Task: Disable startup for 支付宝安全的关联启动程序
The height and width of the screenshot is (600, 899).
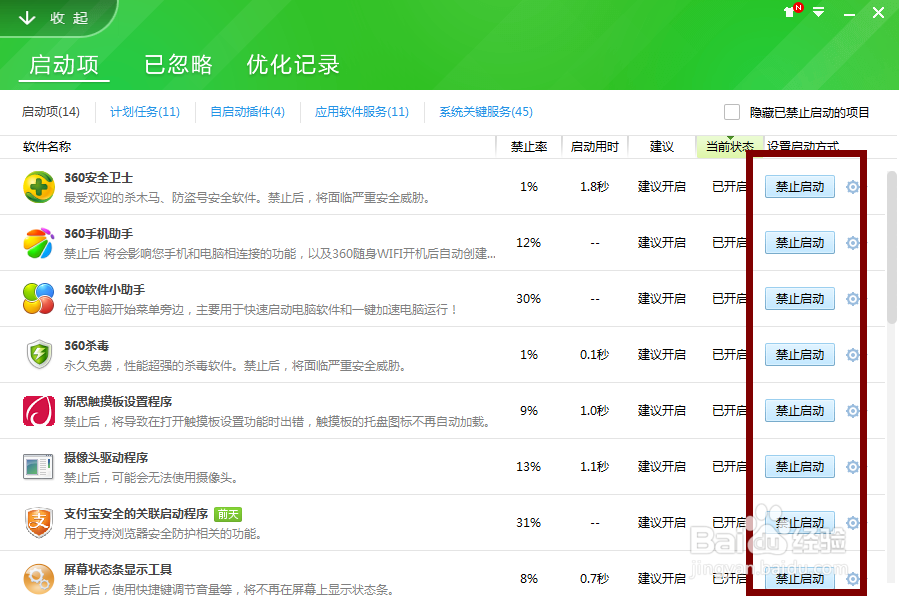Action: coord(800,523)
